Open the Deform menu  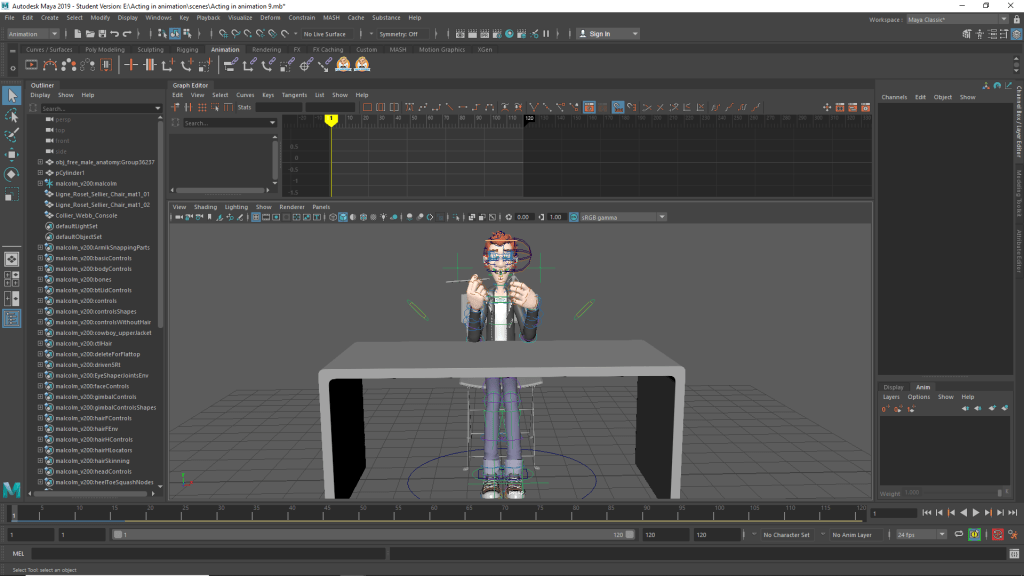pyautogui.click(x=270, y=18)
